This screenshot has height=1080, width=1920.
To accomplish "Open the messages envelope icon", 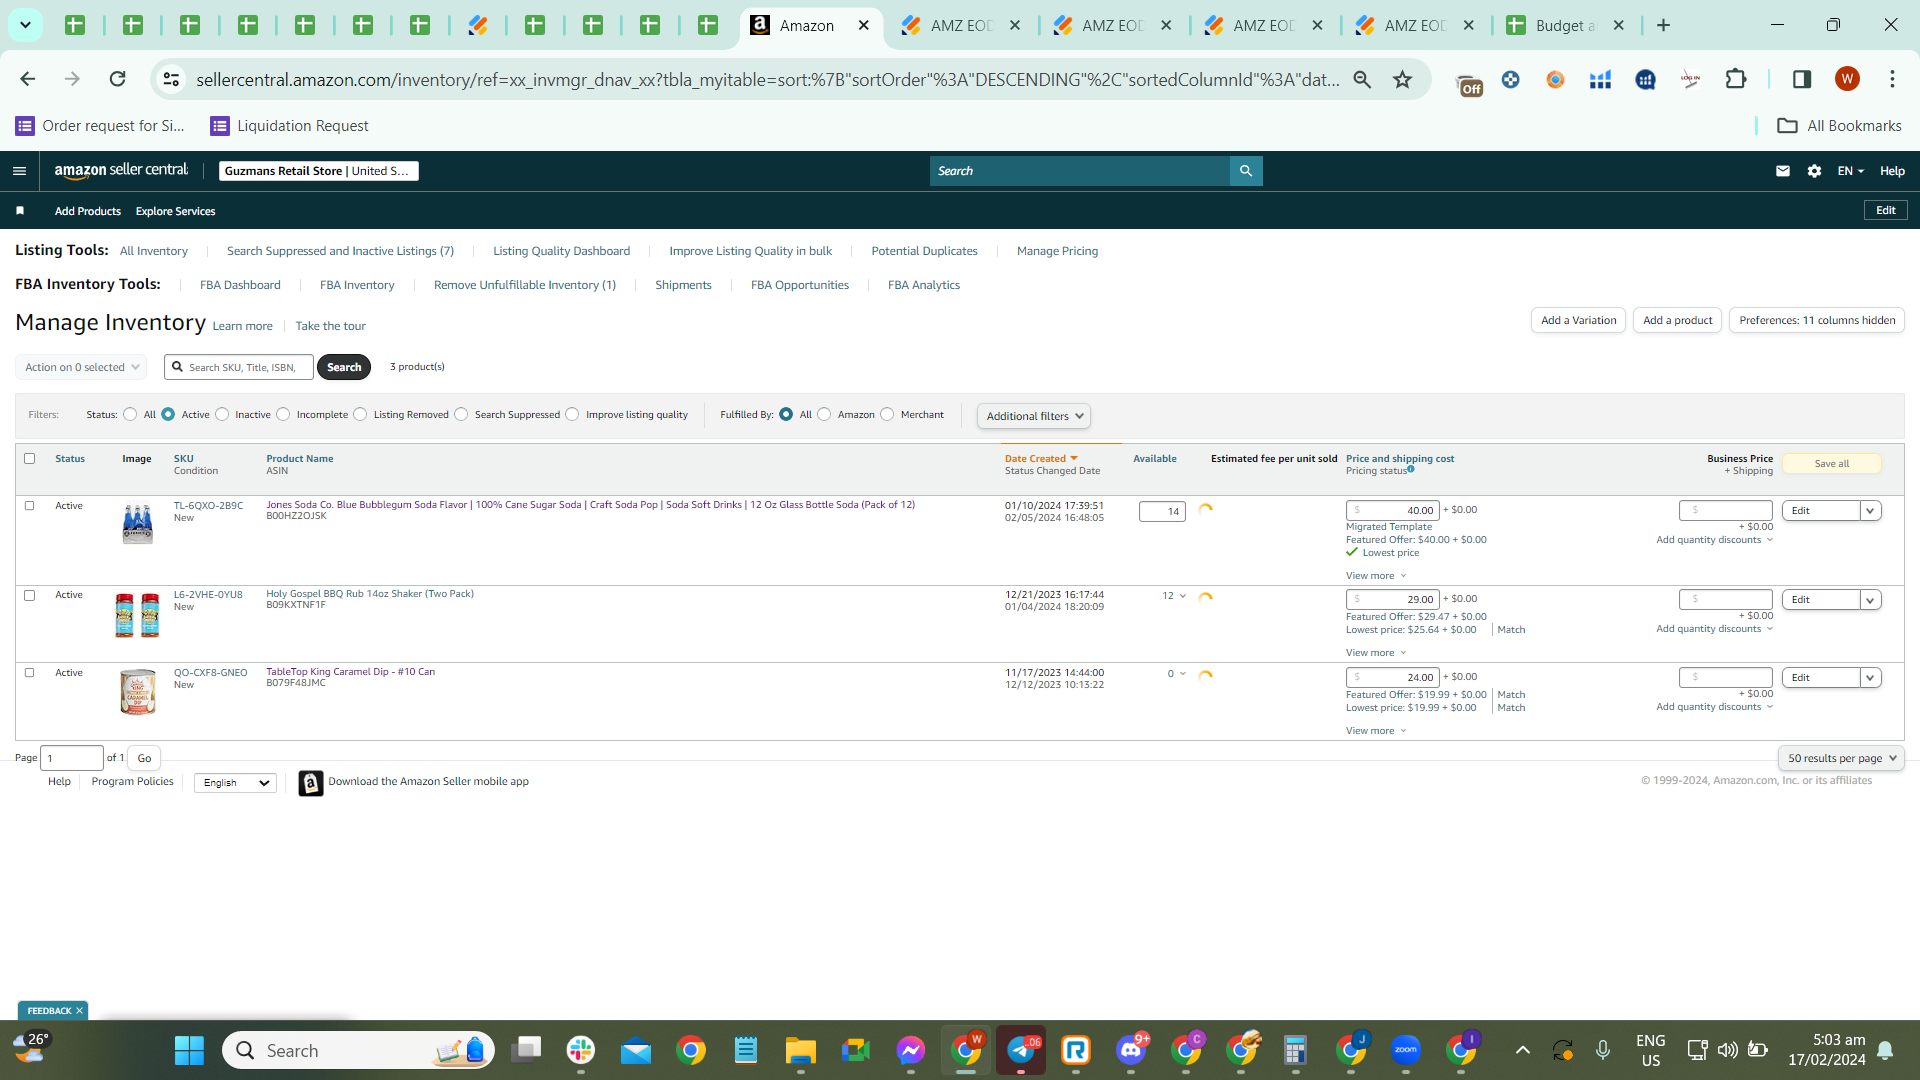I will tap(1783, 171).
